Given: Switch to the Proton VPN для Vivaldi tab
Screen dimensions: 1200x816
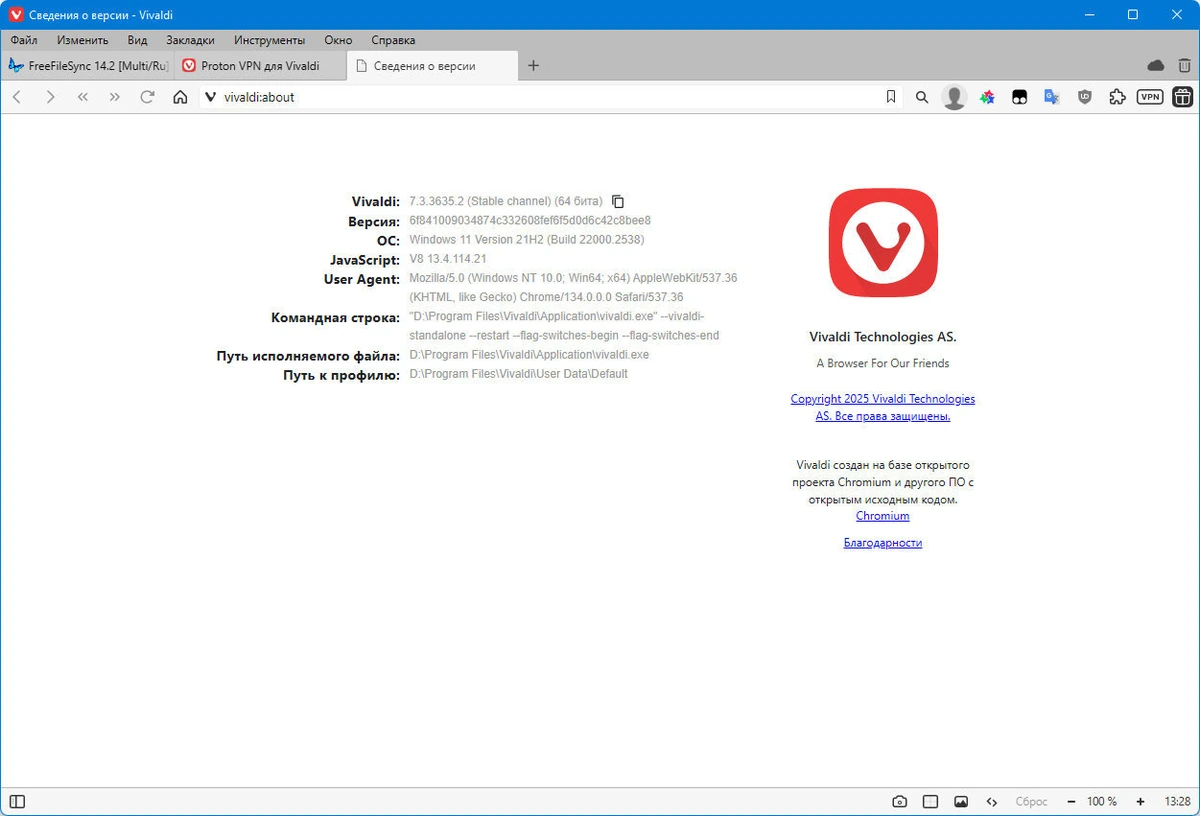Looking at the screenshot, I should pyautogui.click(x=260, y=66).
